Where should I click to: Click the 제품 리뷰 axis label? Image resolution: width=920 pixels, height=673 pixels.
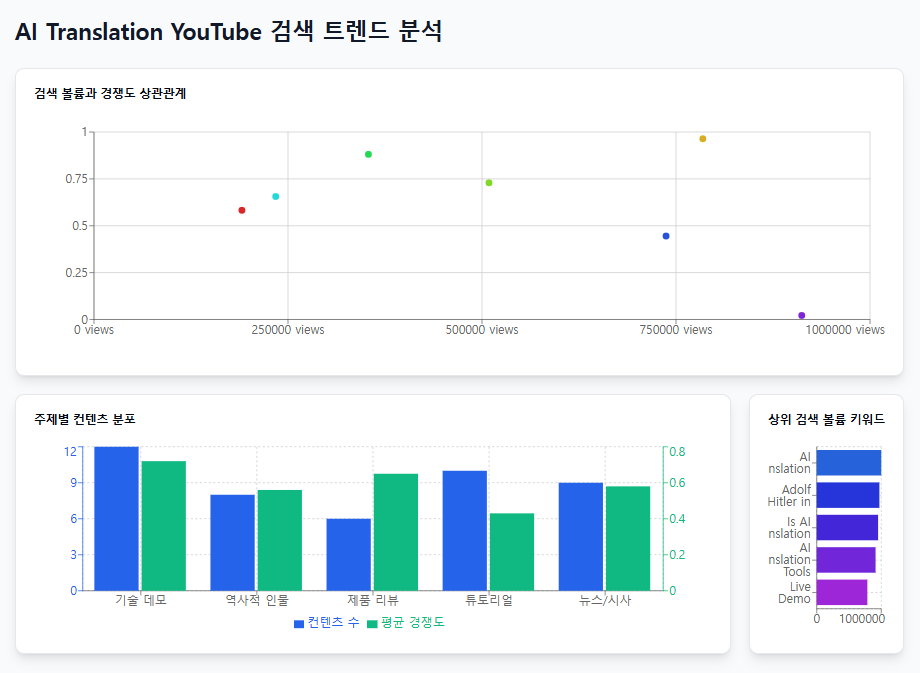point(373,600)
